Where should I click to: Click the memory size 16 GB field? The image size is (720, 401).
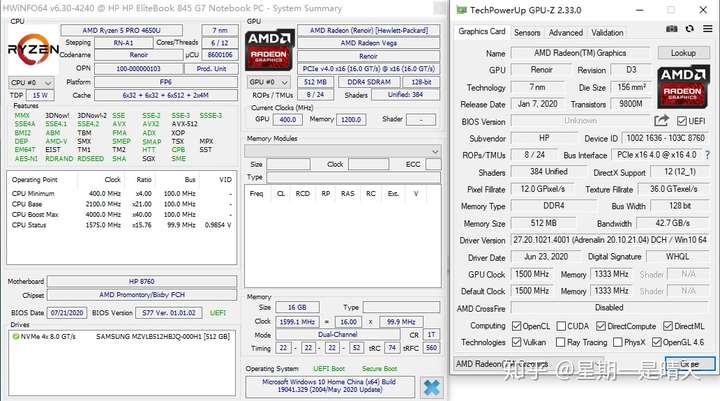click(x=297, y=307)
